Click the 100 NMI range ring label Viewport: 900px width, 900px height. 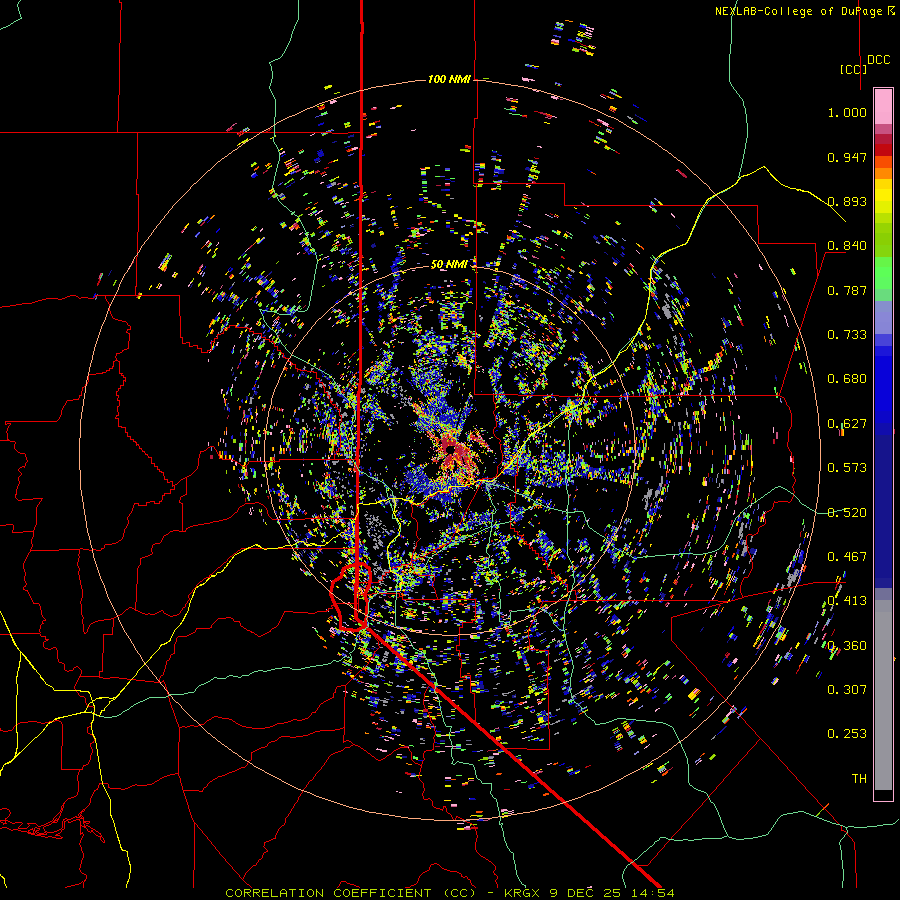[x=449, y=79]
